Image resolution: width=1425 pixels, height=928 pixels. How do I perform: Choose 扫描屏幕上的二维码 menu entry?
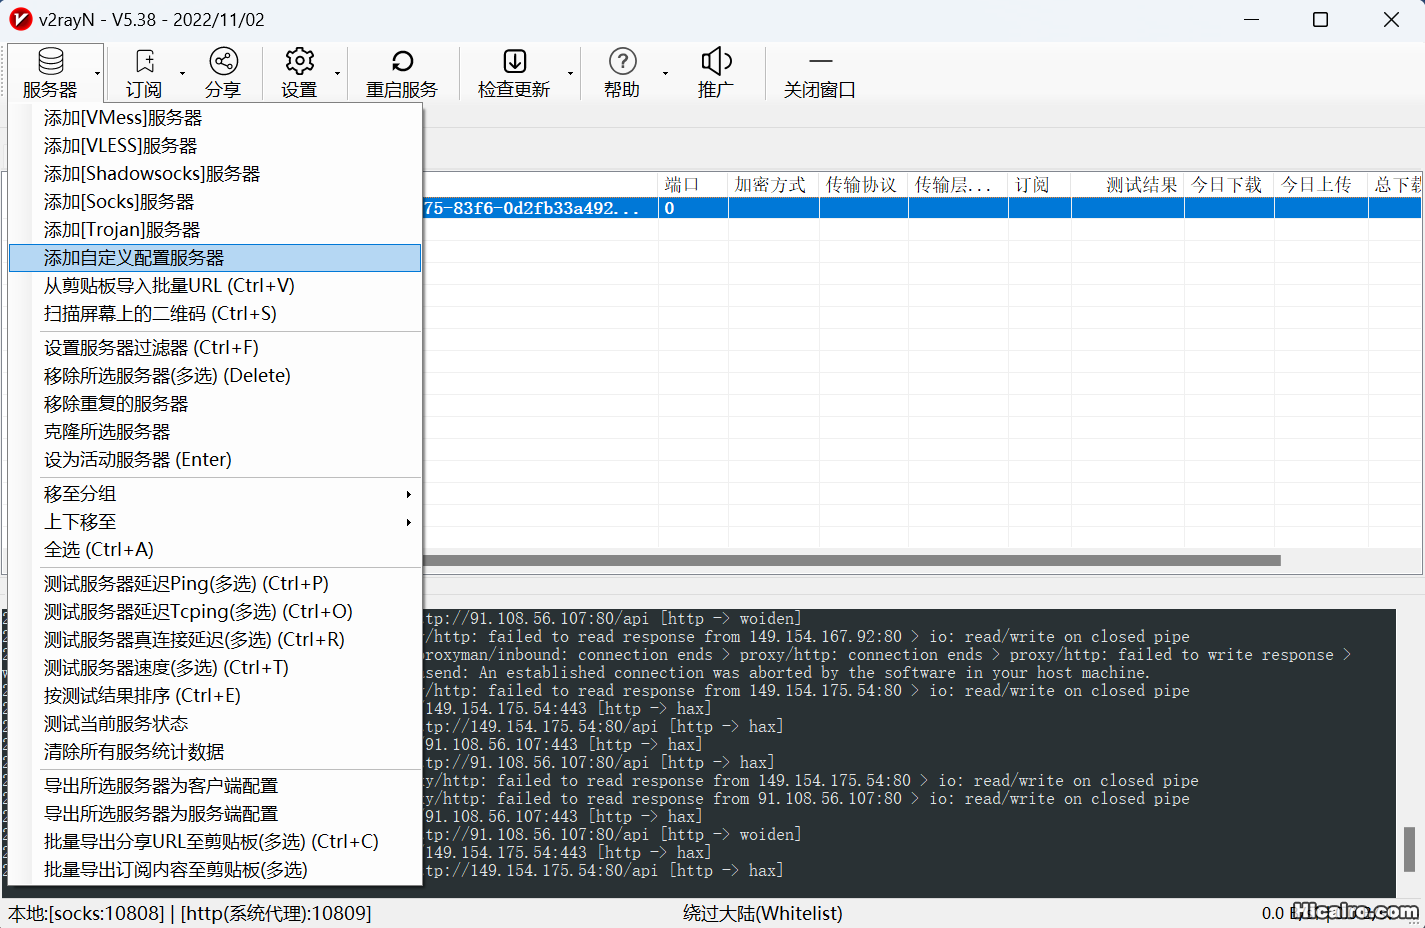pos(215,314)
